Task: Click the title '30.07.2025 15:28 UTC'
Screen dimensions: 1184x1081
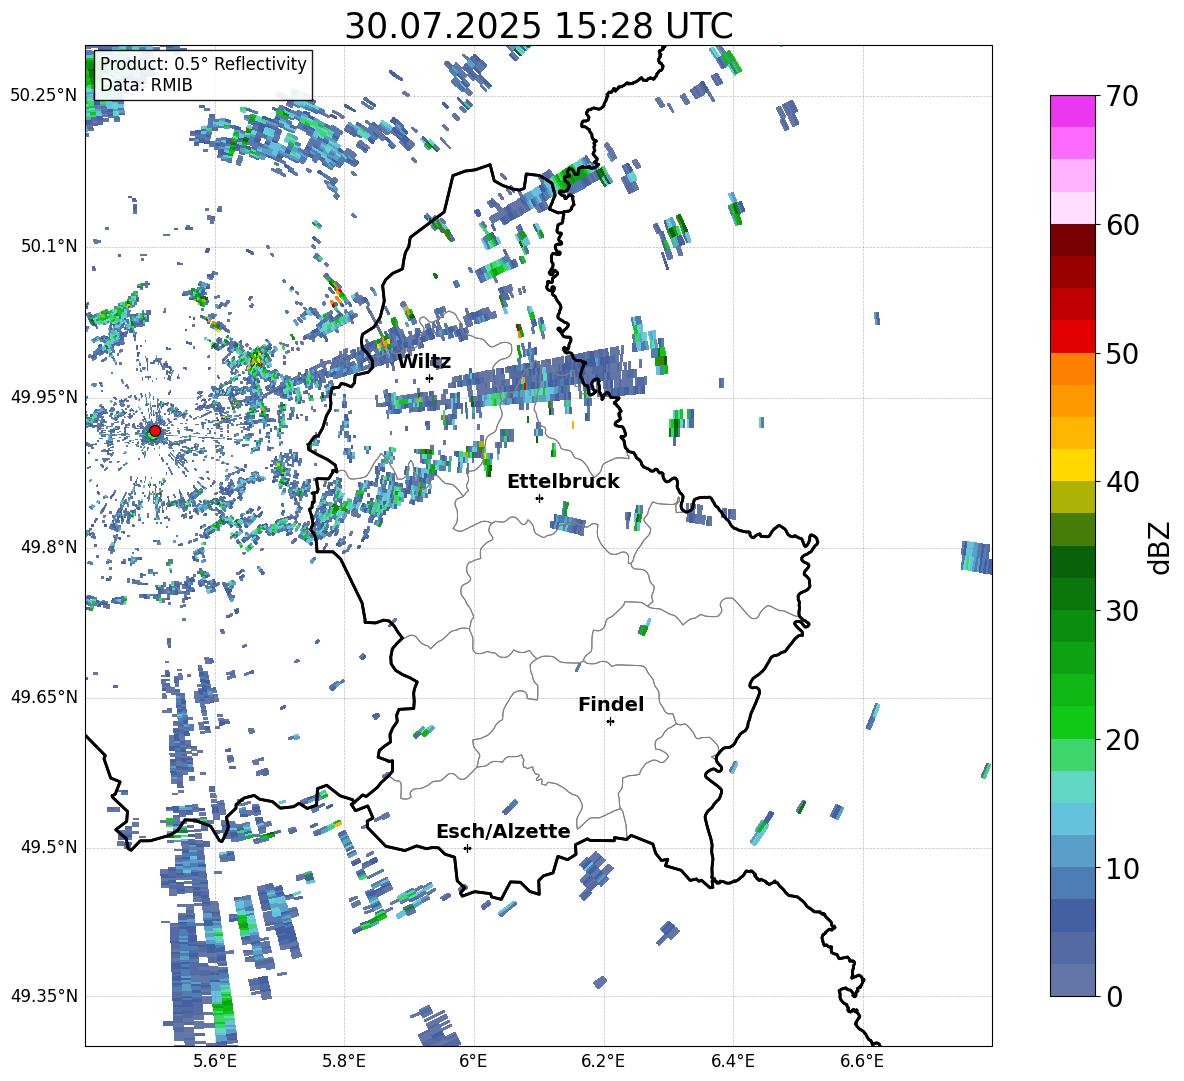Action: (x=538, y=26)
